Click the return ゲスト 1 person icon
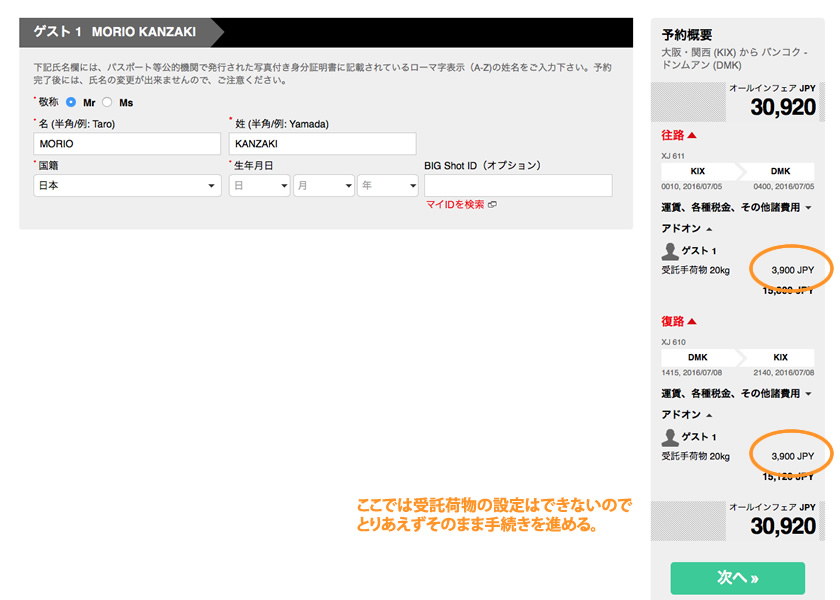Viewport: 840px width, 600px height. pyautogui.click(x=670, y=437)
